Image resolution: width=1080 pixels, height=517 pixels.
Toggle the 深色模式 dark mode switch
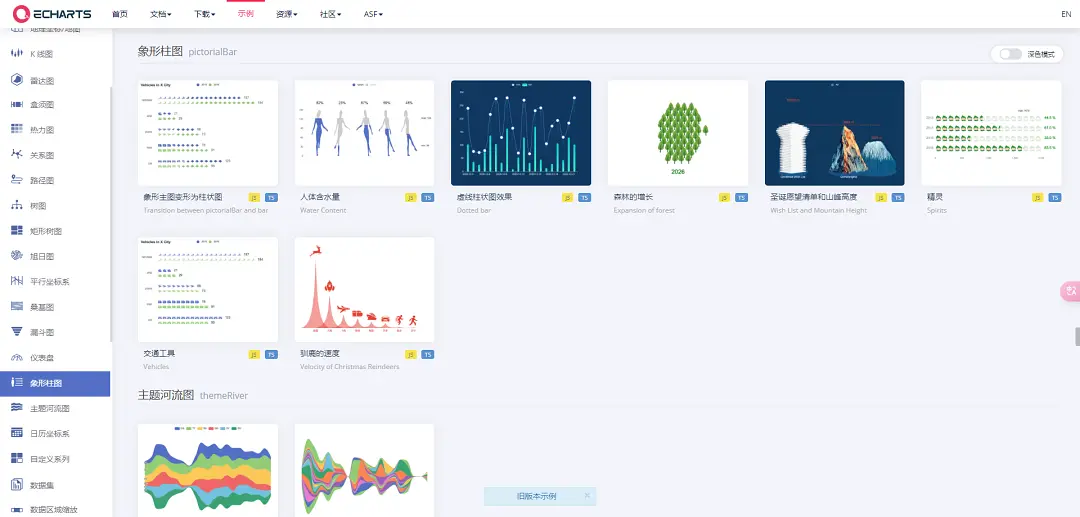(1010, 54)
